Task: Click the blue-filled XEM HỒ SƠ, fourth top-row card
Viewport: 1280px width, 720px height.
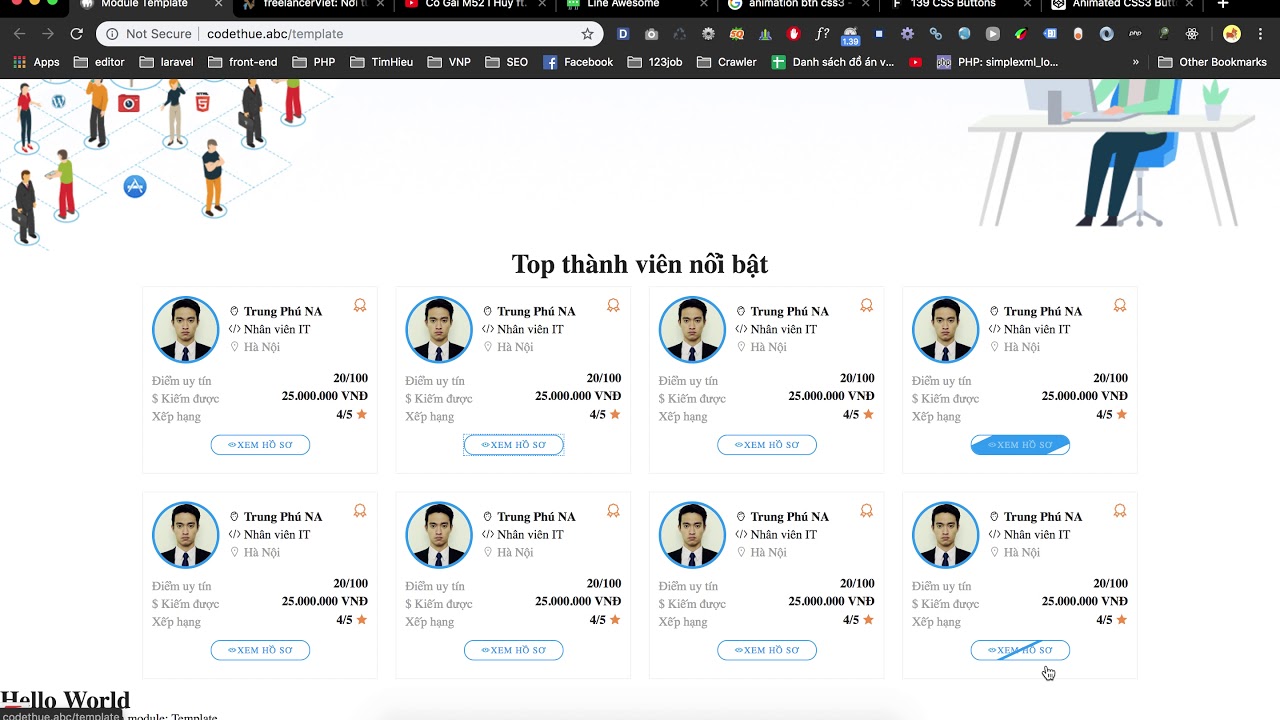Action: pos(1020,445)
